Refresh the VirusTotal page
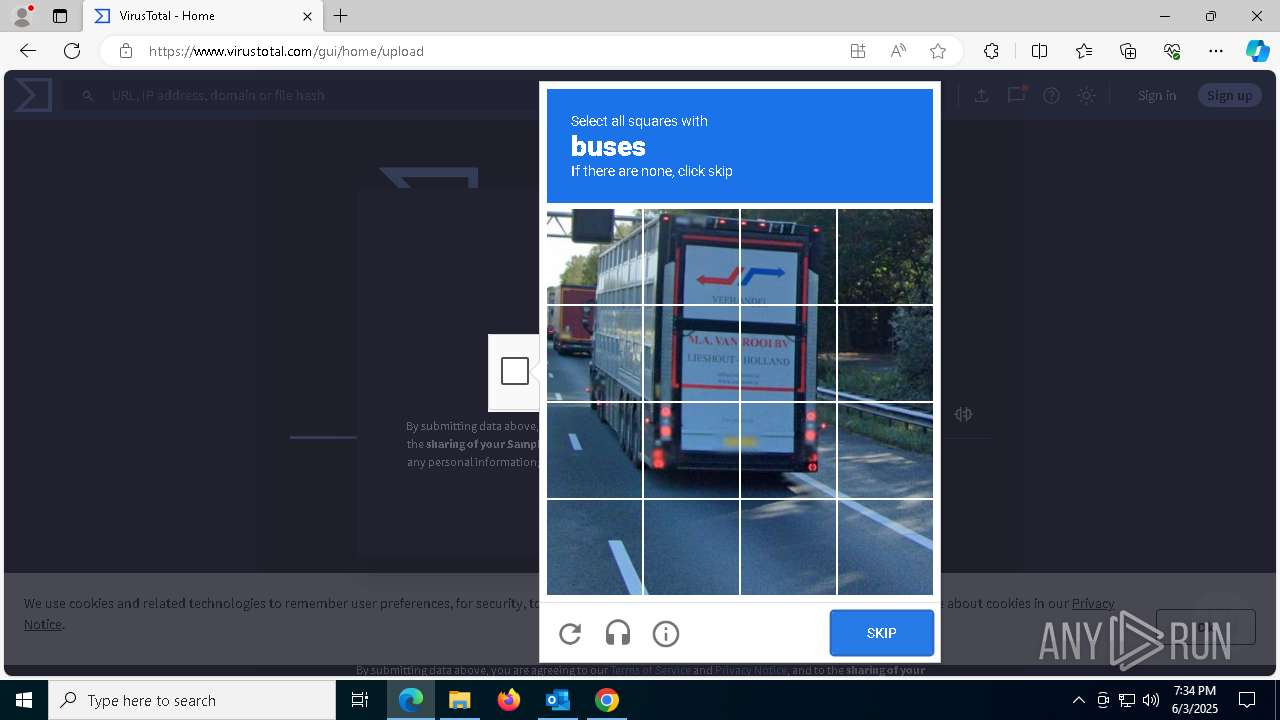Viewport: 1280px width, 720px height. 72,51
